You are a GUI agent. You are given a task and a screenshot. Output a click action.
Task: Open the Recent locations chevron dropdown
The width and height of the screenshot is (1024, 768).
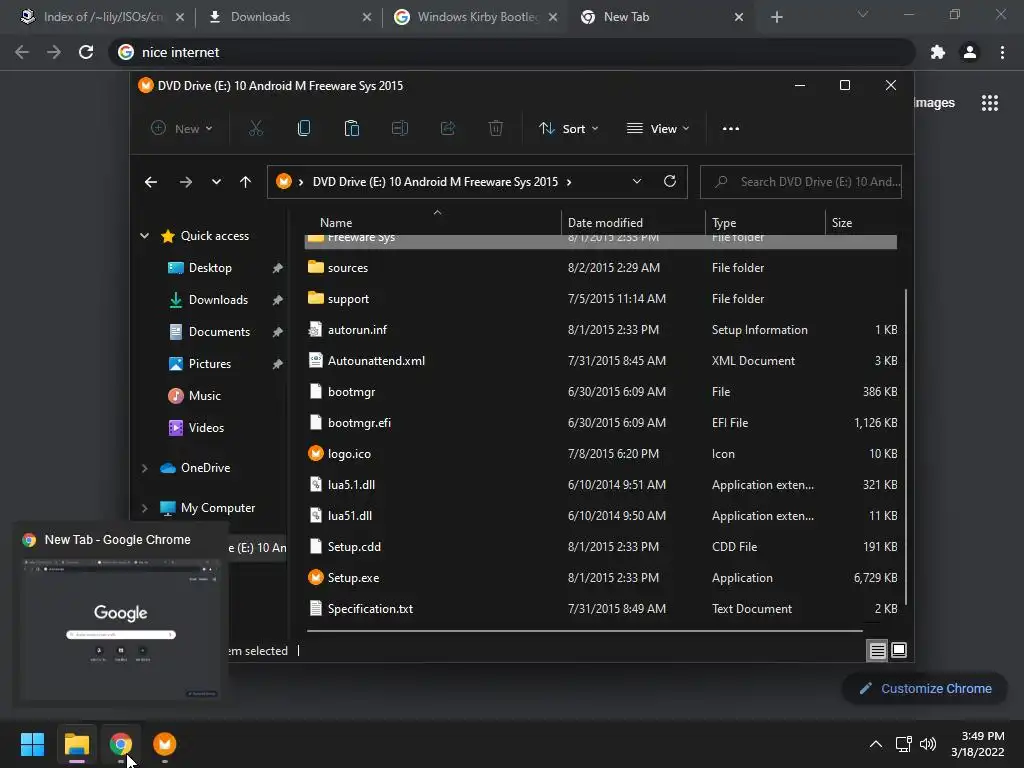(x=216, y=182)
